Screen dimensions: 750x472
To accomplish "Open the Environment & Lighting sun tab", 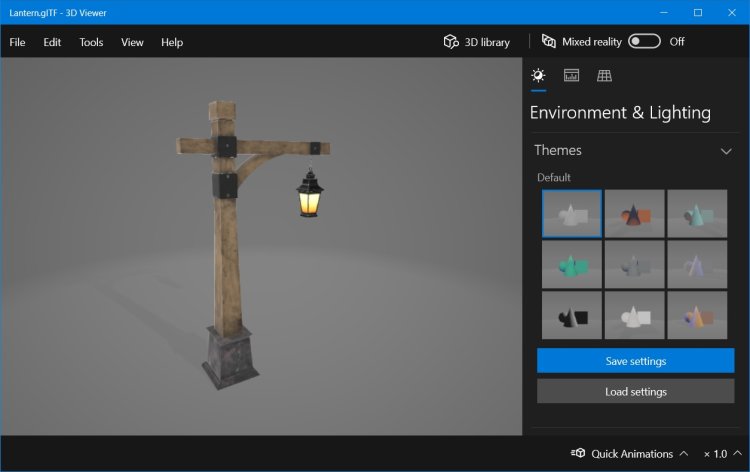I will tap(539, 75).
